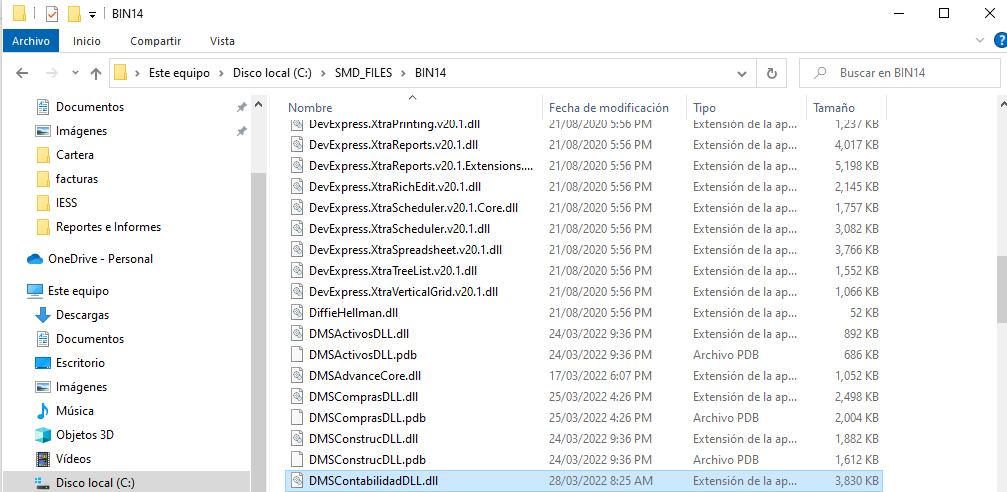Open the facturas folder in sidebar

click(x=77, y=179)
